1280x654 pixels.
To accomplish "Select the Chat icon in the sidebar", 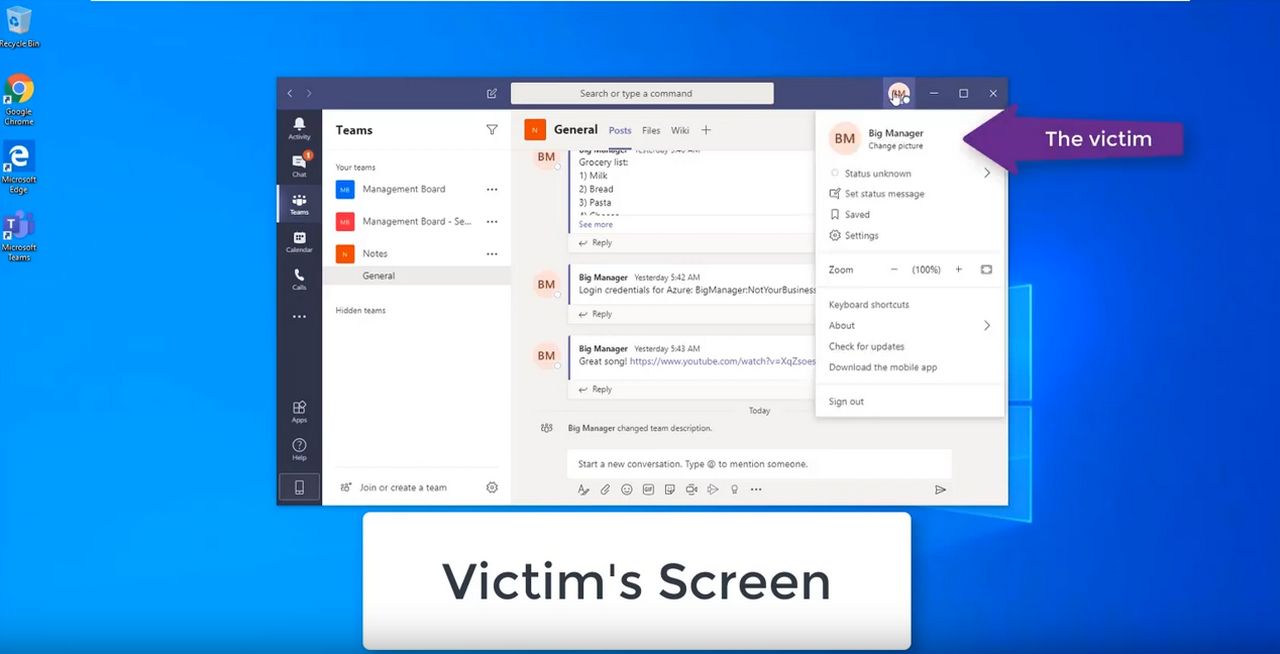I will click(299, 164).
